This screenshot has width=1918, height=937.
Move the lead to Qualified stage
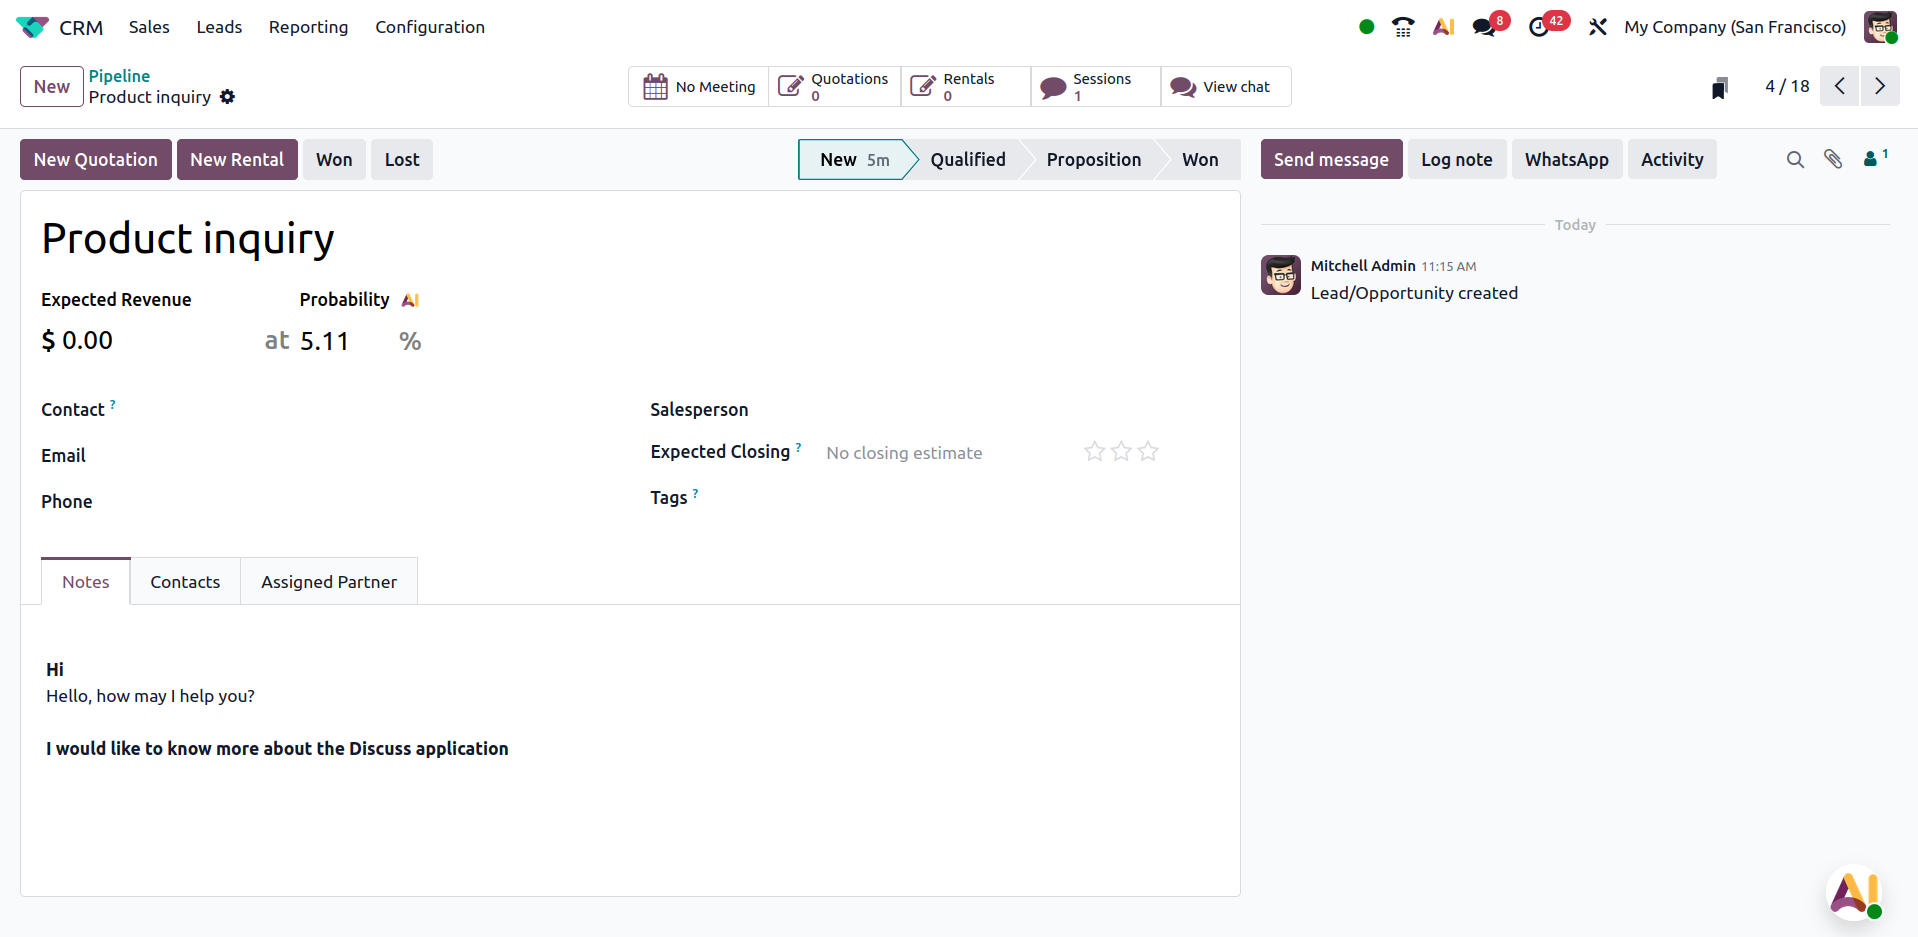tap(967, 160)
